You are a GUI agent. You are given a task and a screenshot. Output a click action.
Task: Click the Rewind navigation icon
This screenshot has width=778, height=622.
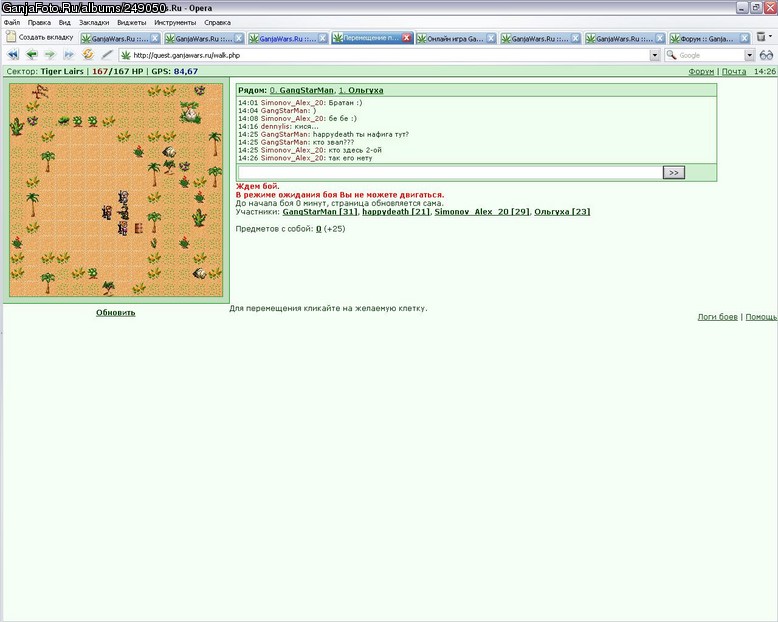point(13,55)
